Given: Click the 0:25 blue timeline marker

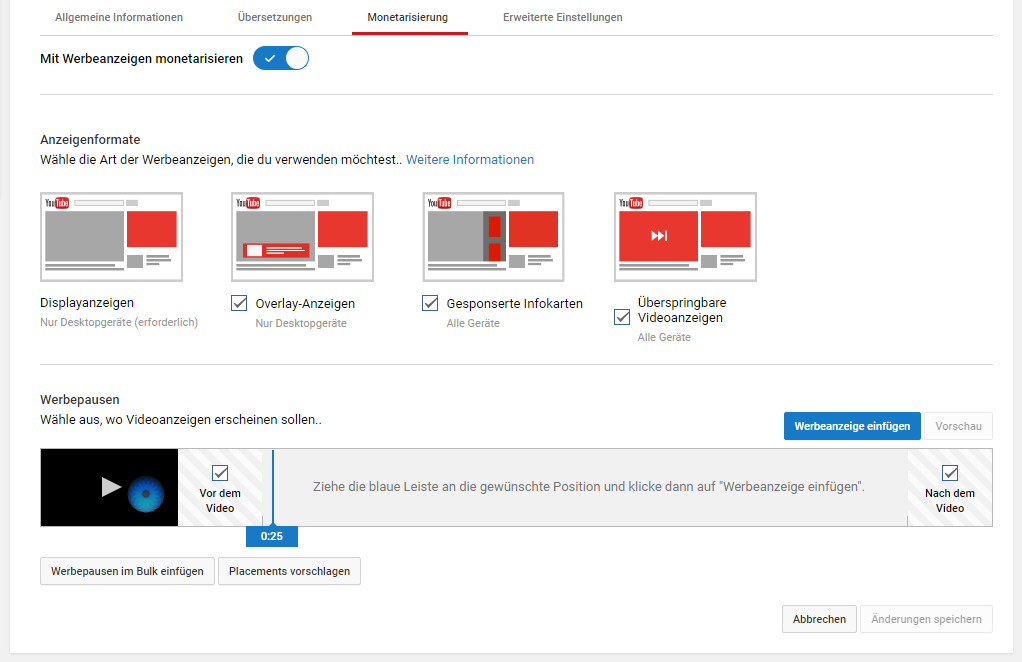Looking at the screenshot, I should pyautogui.click(x=271, y=537).
